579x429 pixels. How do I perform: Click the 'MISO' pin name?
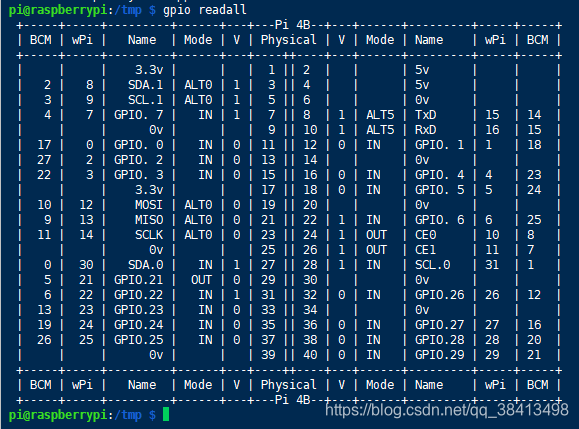[x=149, y=220]
